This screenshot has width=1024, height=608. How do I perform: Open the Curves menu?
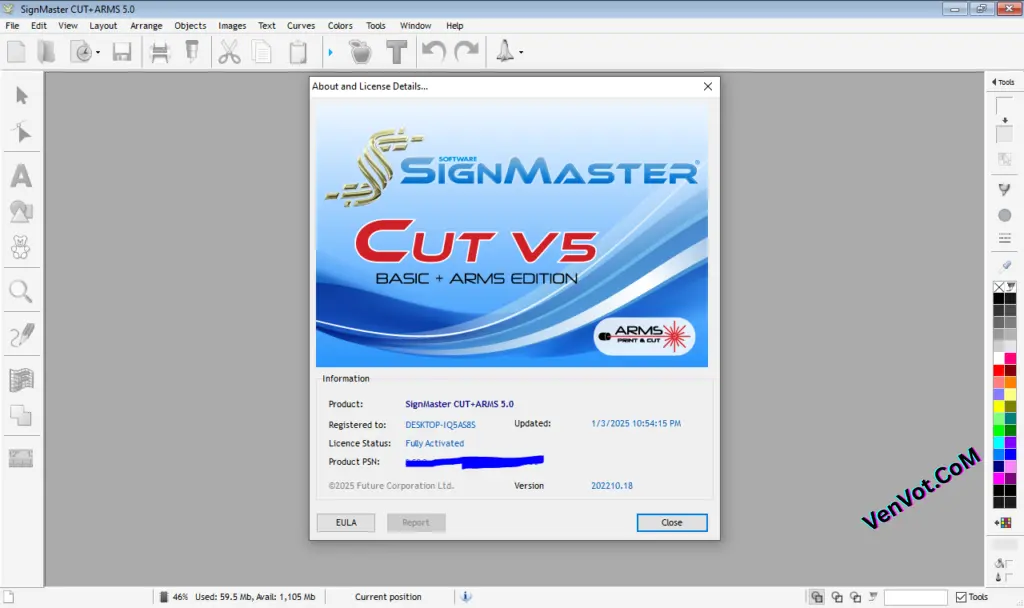click(301, 25)
